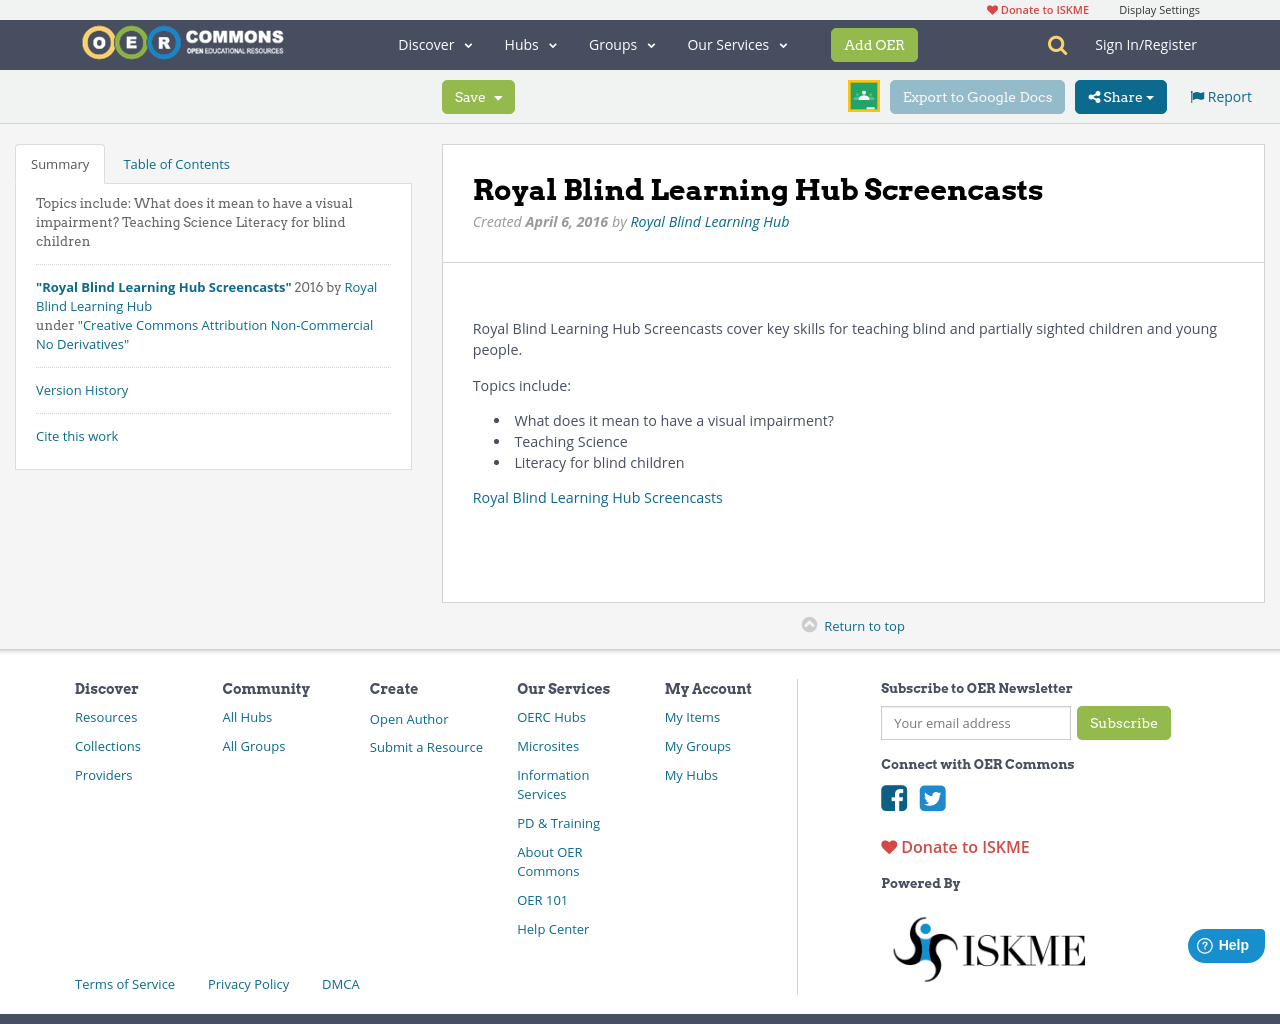This screenshot has height=1024, width=1280.
Task: Click the newsletter email address field
Action: click(975, 723)
